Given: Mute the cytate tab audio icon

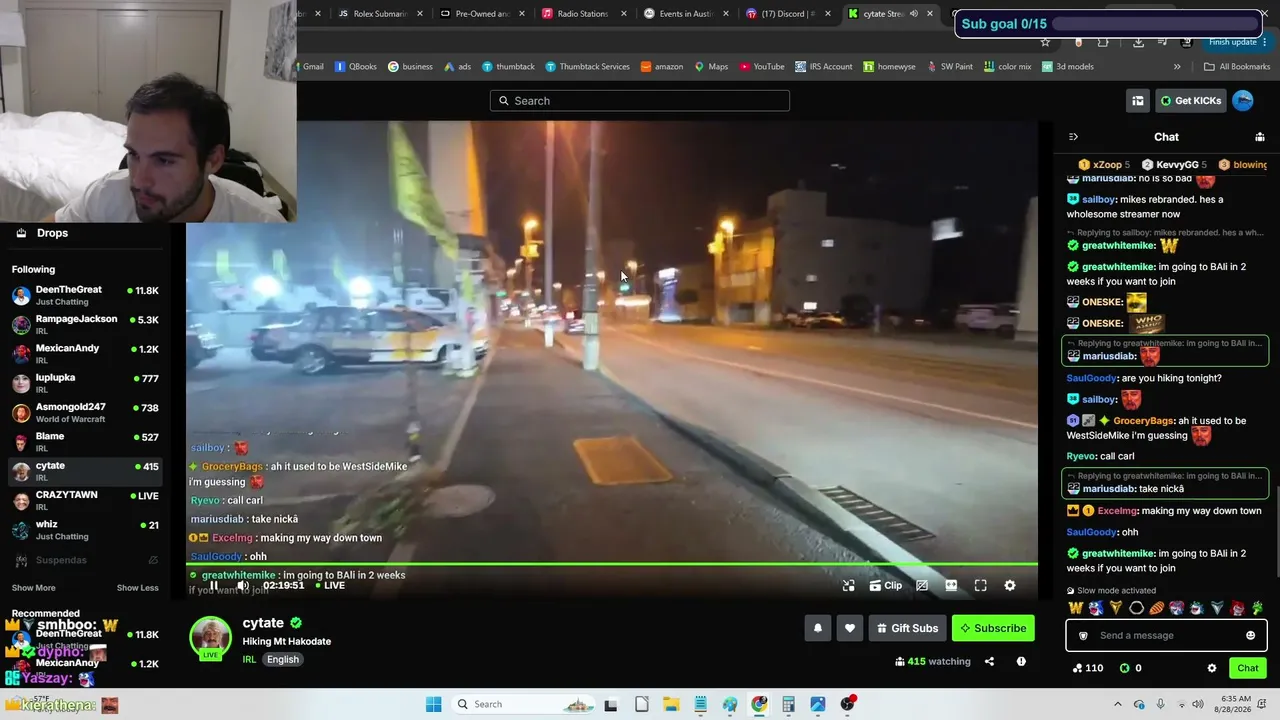Looking at the screenshot, I should pyautogui.click(x=913, y=14).
